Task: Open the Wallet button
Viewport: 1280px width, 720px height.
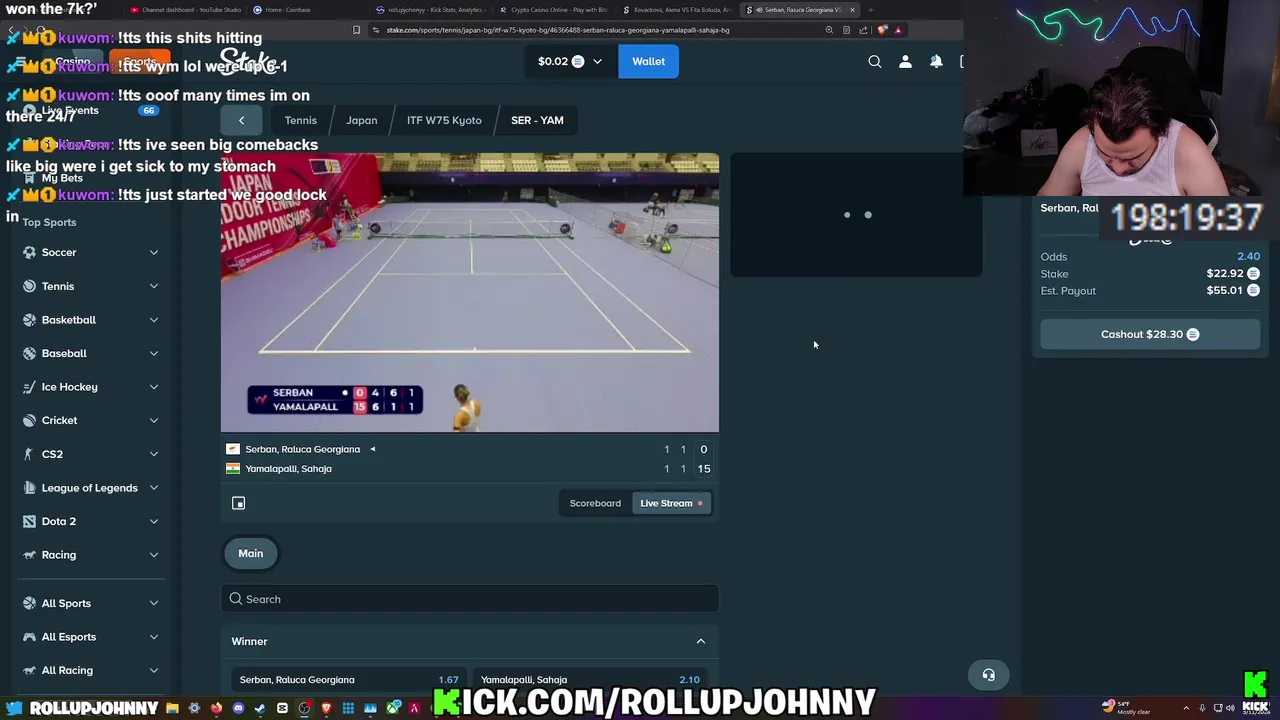Action: coord(648,61)
